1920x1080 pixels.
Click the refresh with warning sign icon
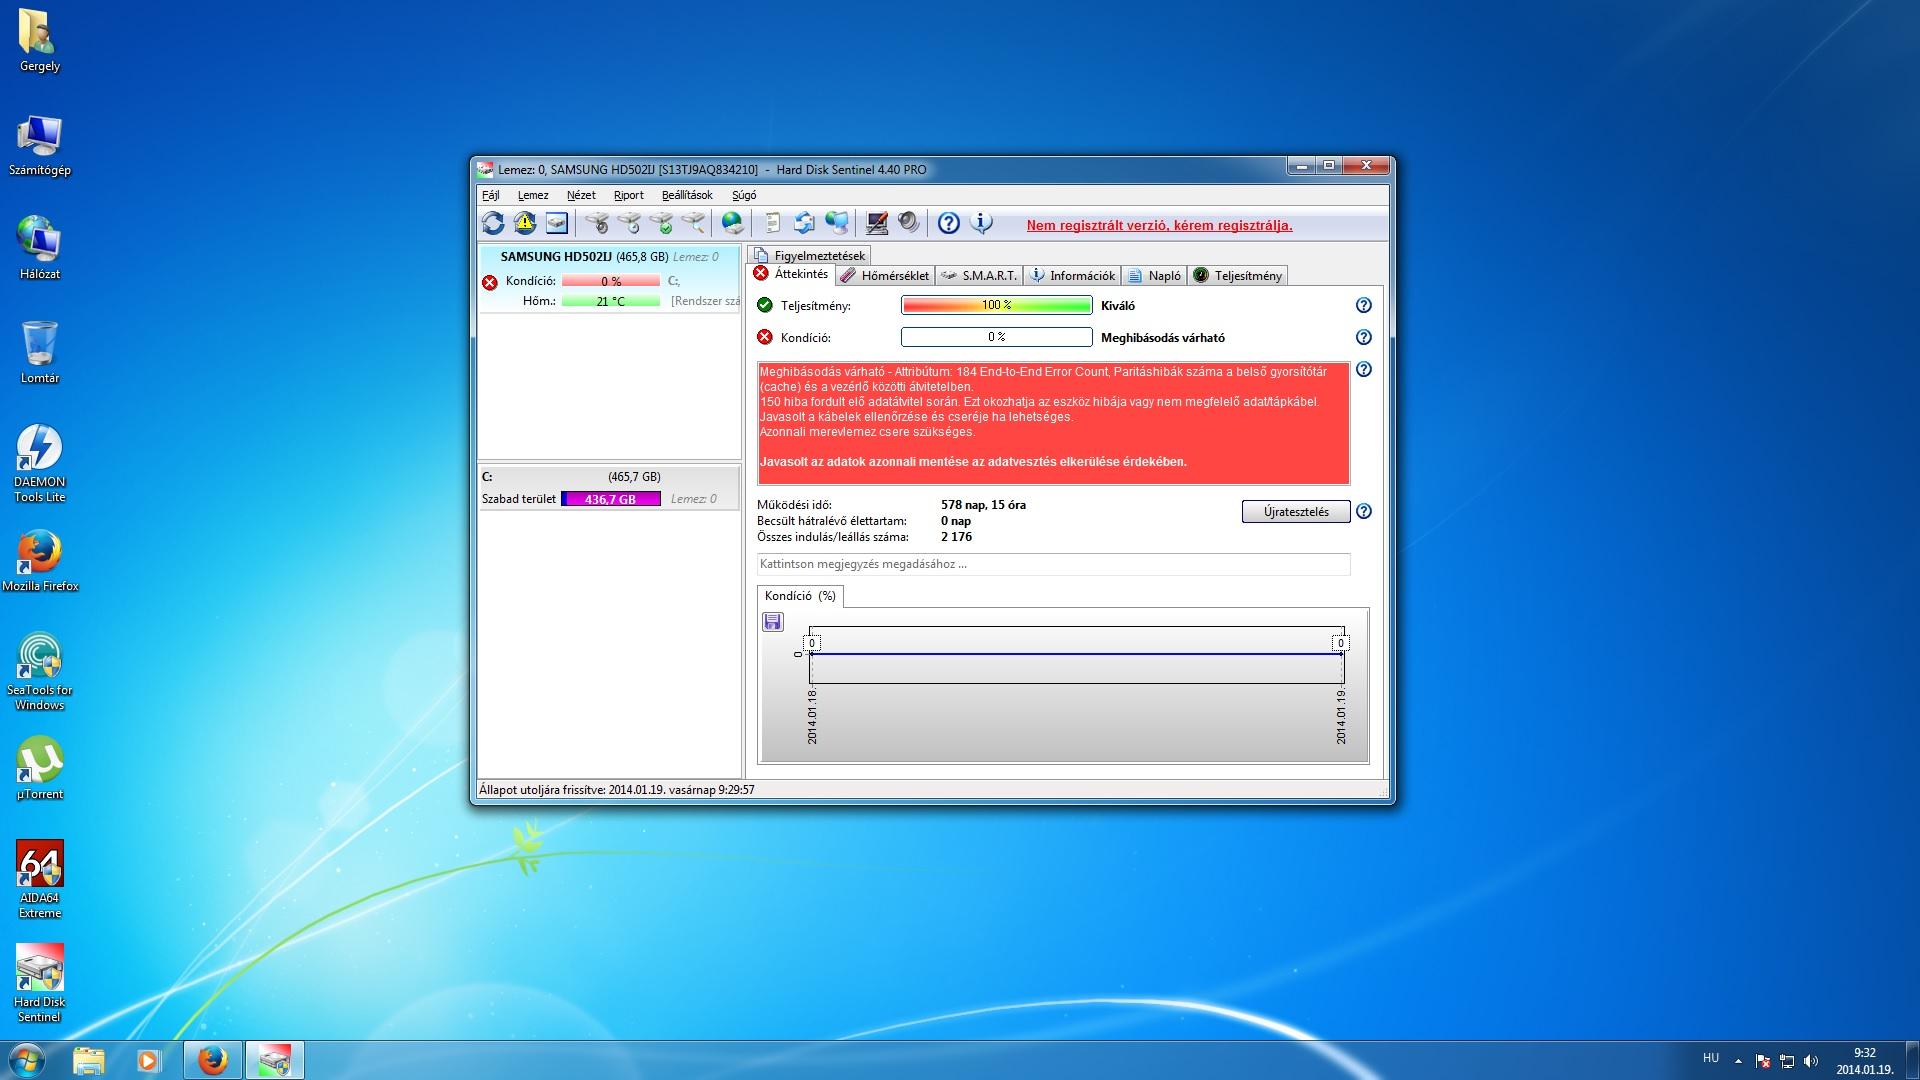point(525,223)
